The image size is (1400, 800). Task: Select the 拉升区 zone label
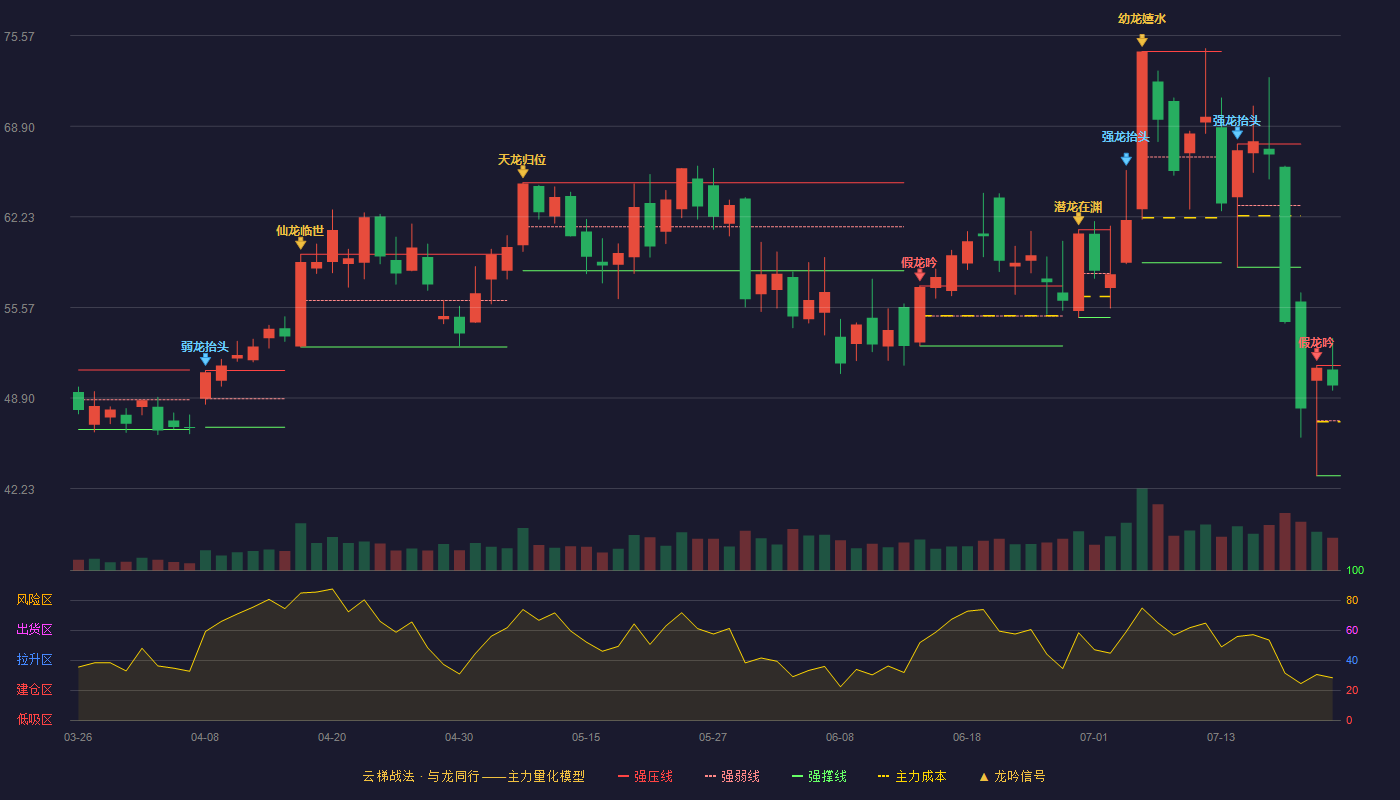(x=34, y=660)
